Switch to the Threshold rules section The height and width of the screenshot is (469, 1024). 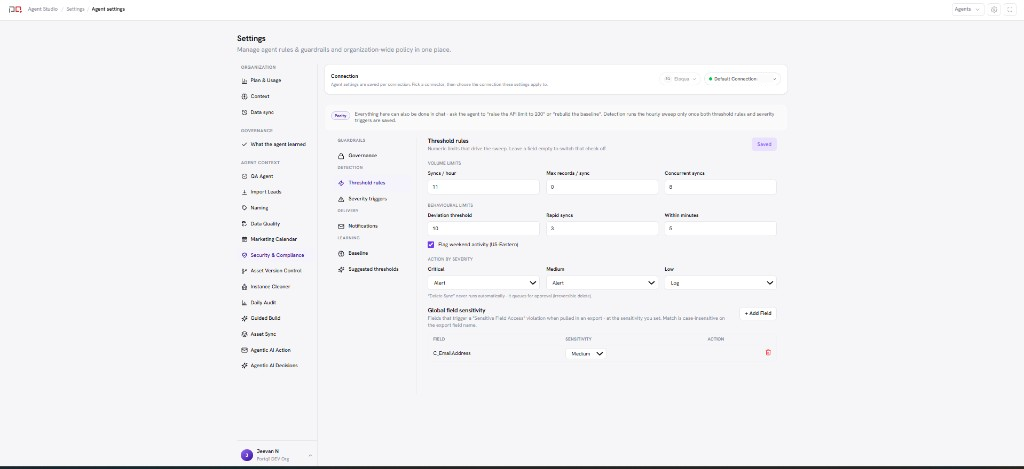pos(372,183)
